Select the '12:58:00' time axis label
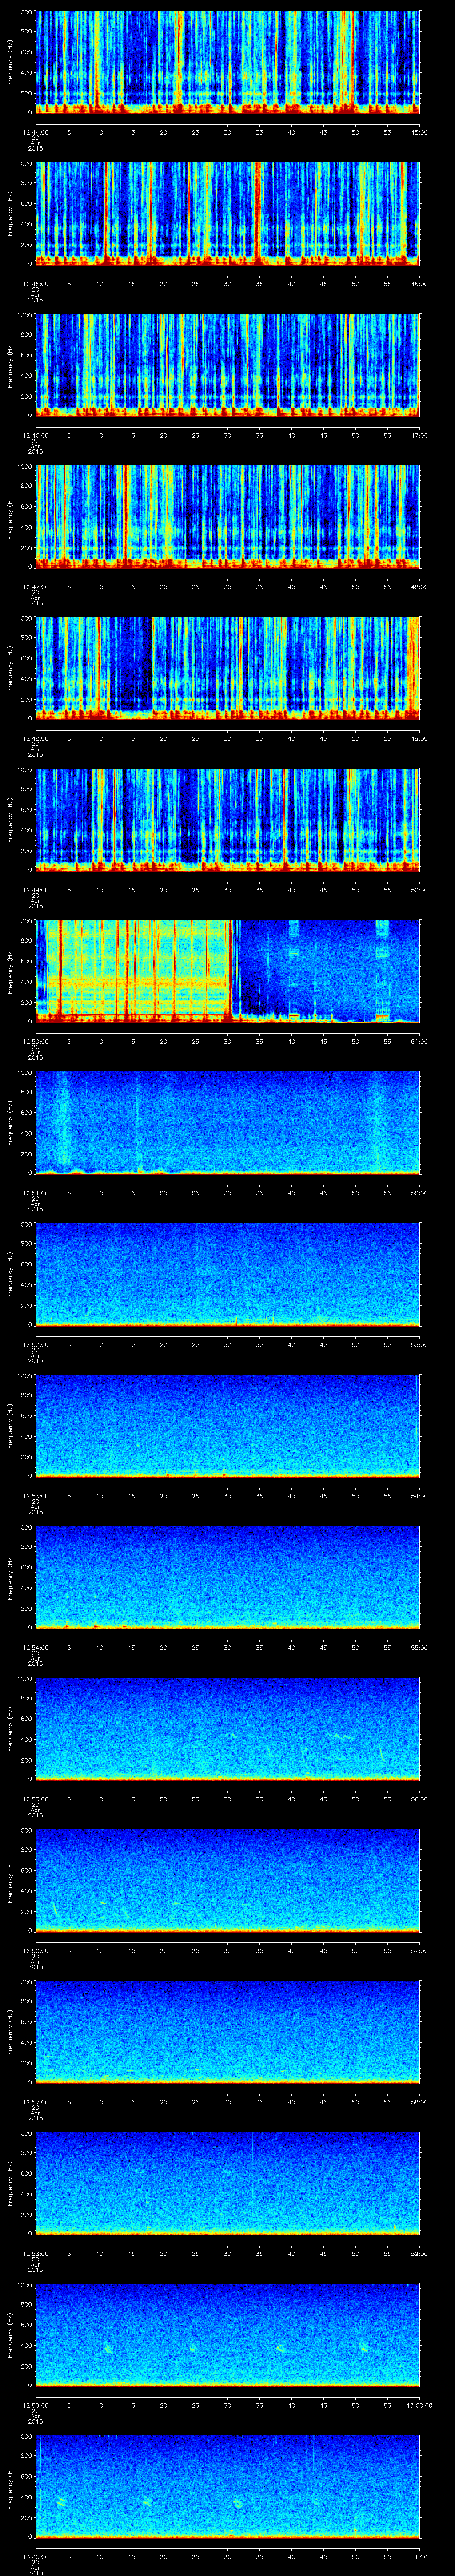 pyautogui.click(x=36, y=2253)
